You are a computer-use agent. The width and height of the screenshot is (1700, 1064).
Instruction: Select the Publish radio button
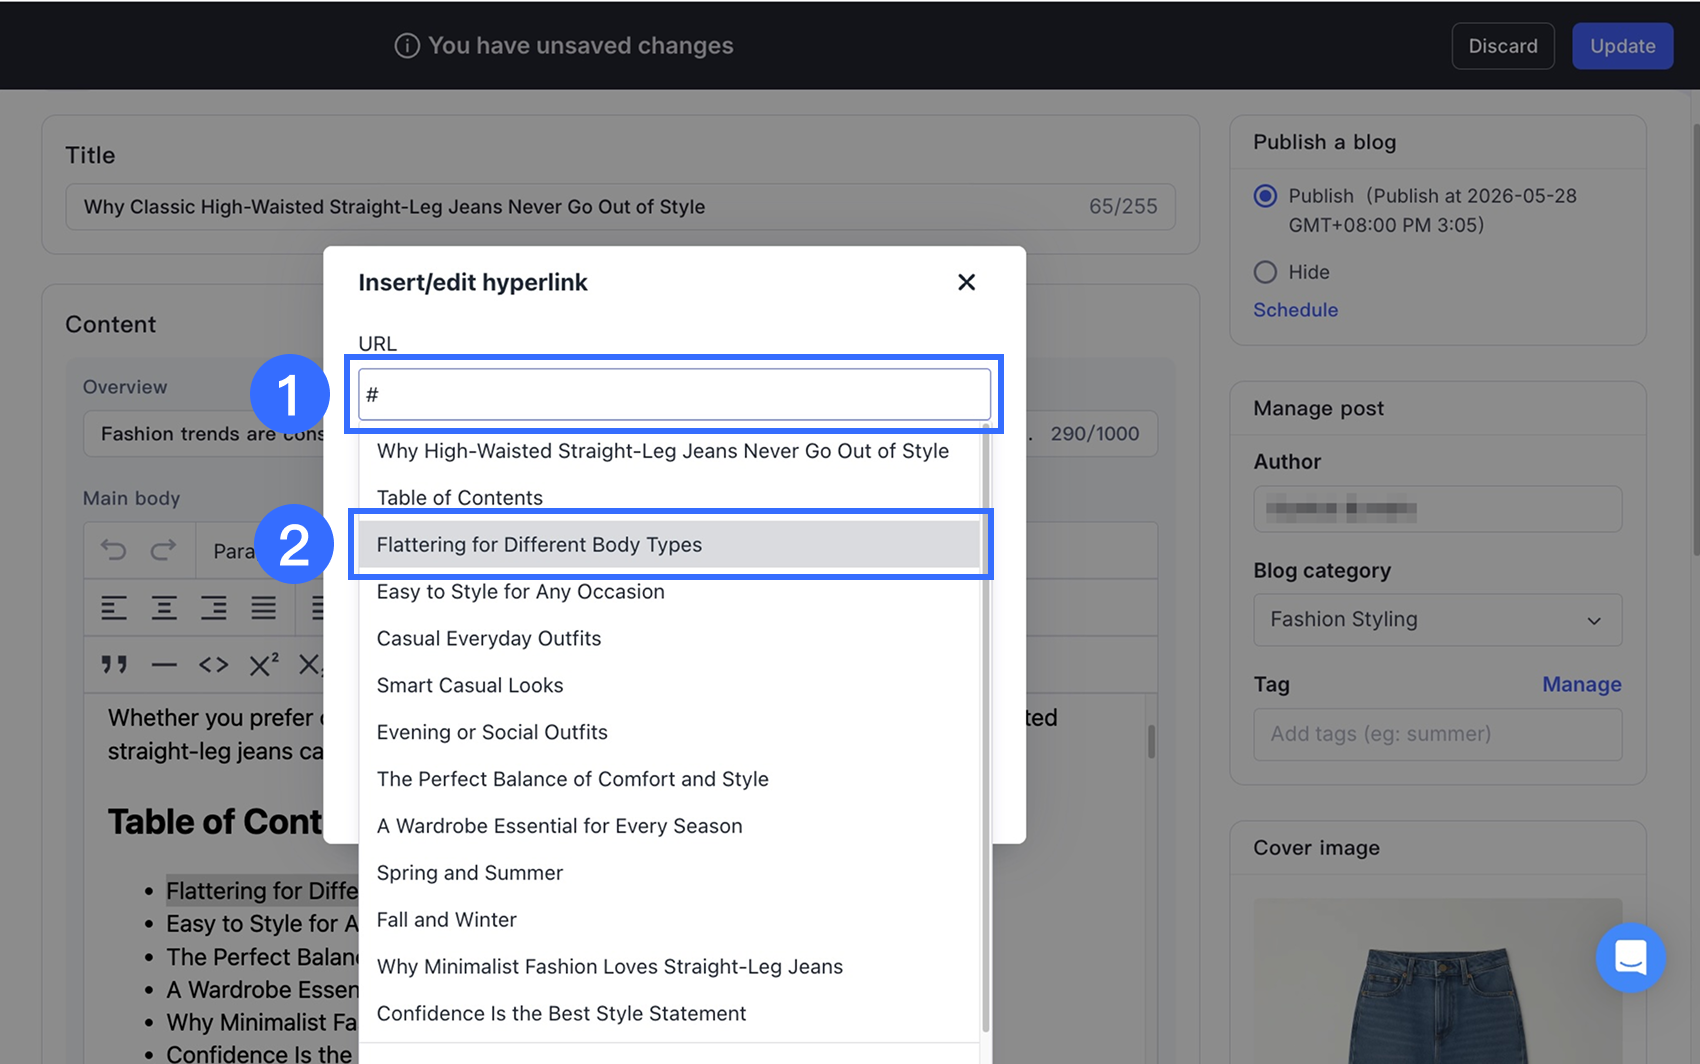[x=1265, y=196]
